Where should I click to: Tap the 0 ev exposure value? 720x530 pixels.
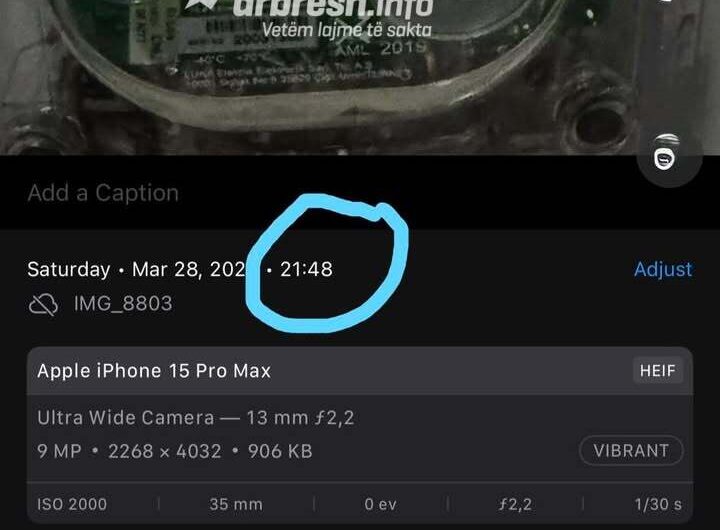point(381,504)
